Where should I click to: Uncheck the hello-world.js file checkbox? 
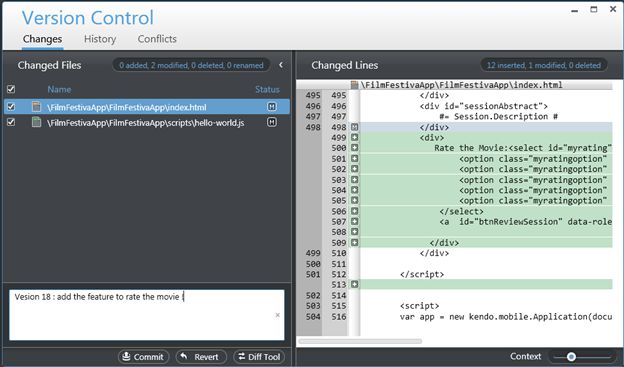(x=11, y=122)
